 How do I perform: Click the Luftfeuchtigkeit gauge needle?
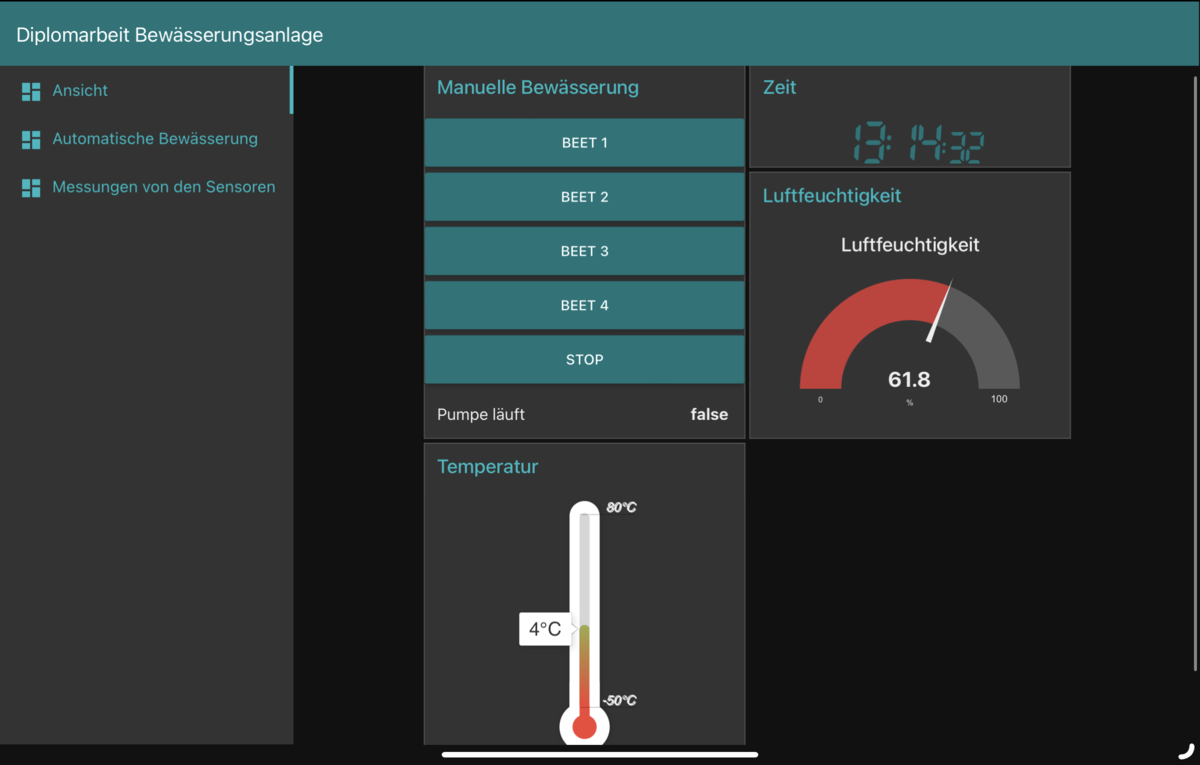click(x=940, y=312)
